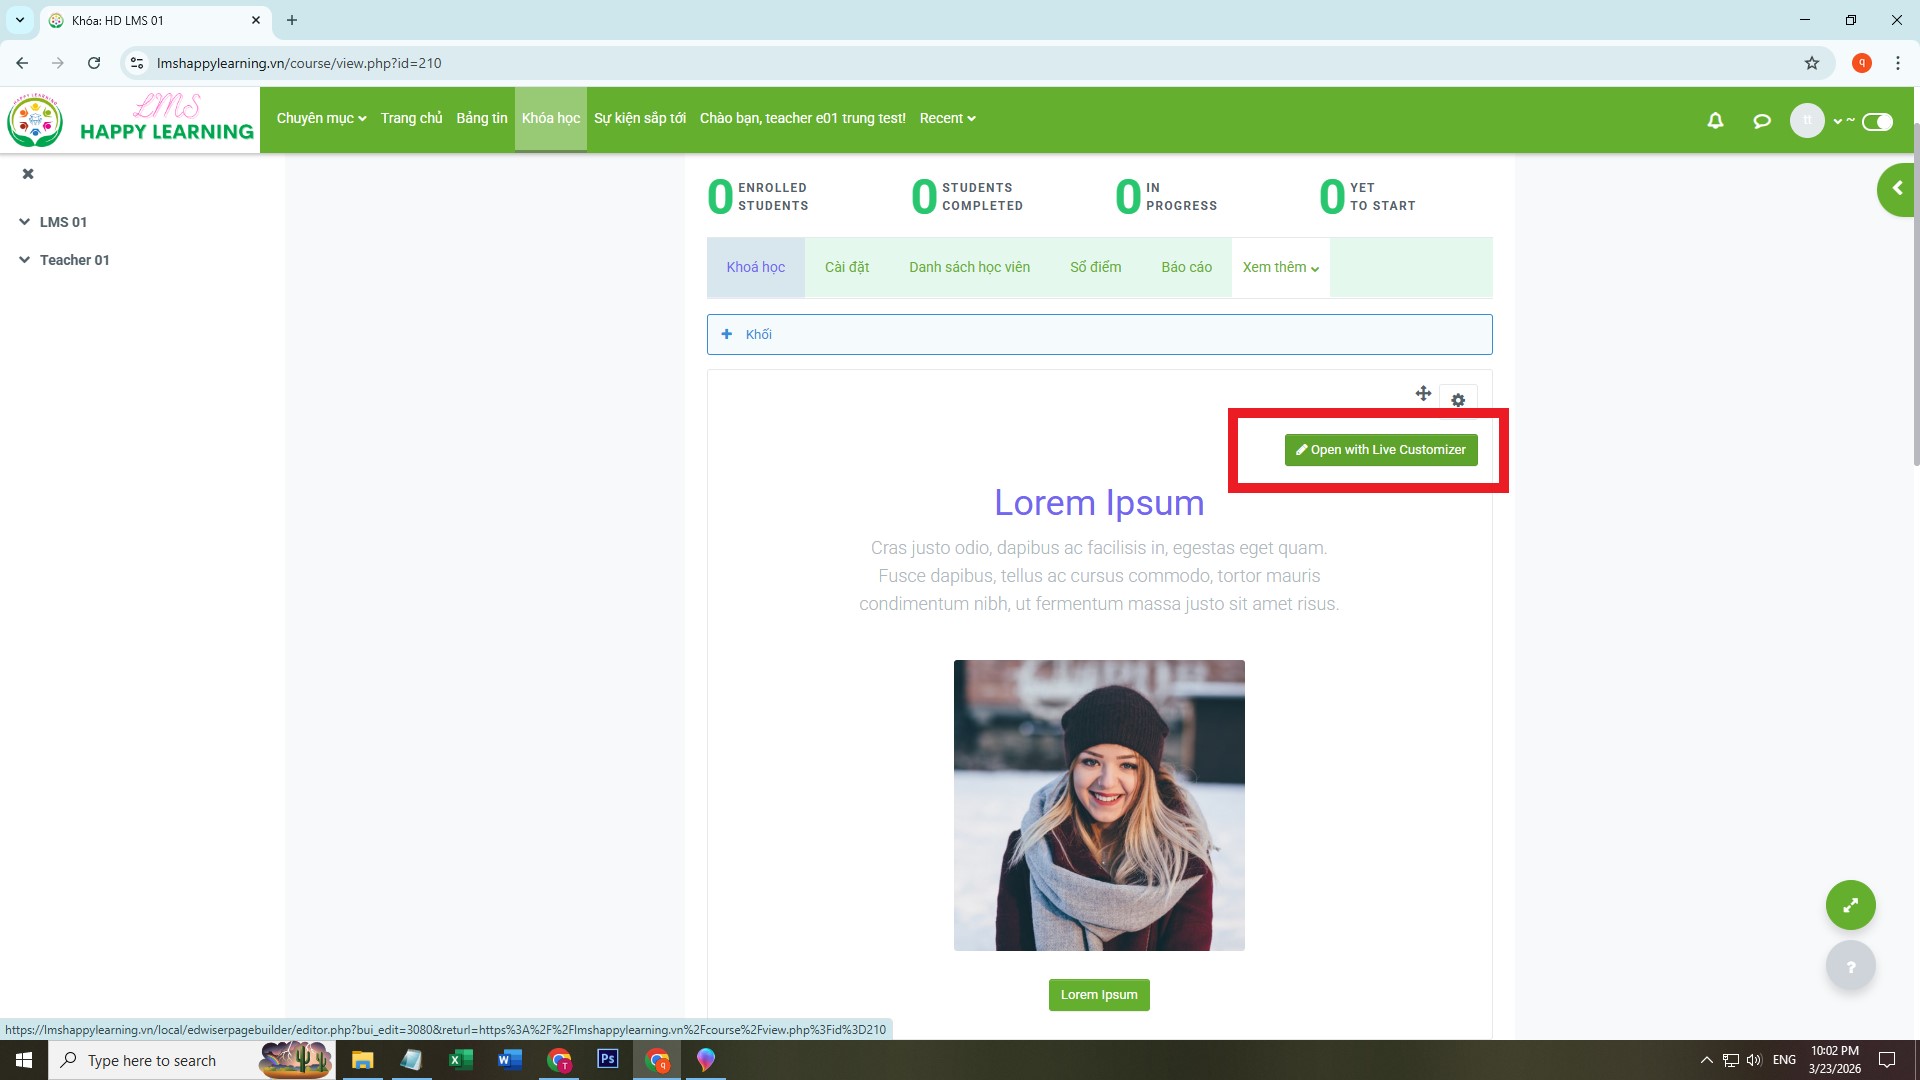The height and width of the screenshot is (1080, 1920).
Task: Click Open with Live Customizer button
Action: pyautogui.click(x=1380, y=450)
